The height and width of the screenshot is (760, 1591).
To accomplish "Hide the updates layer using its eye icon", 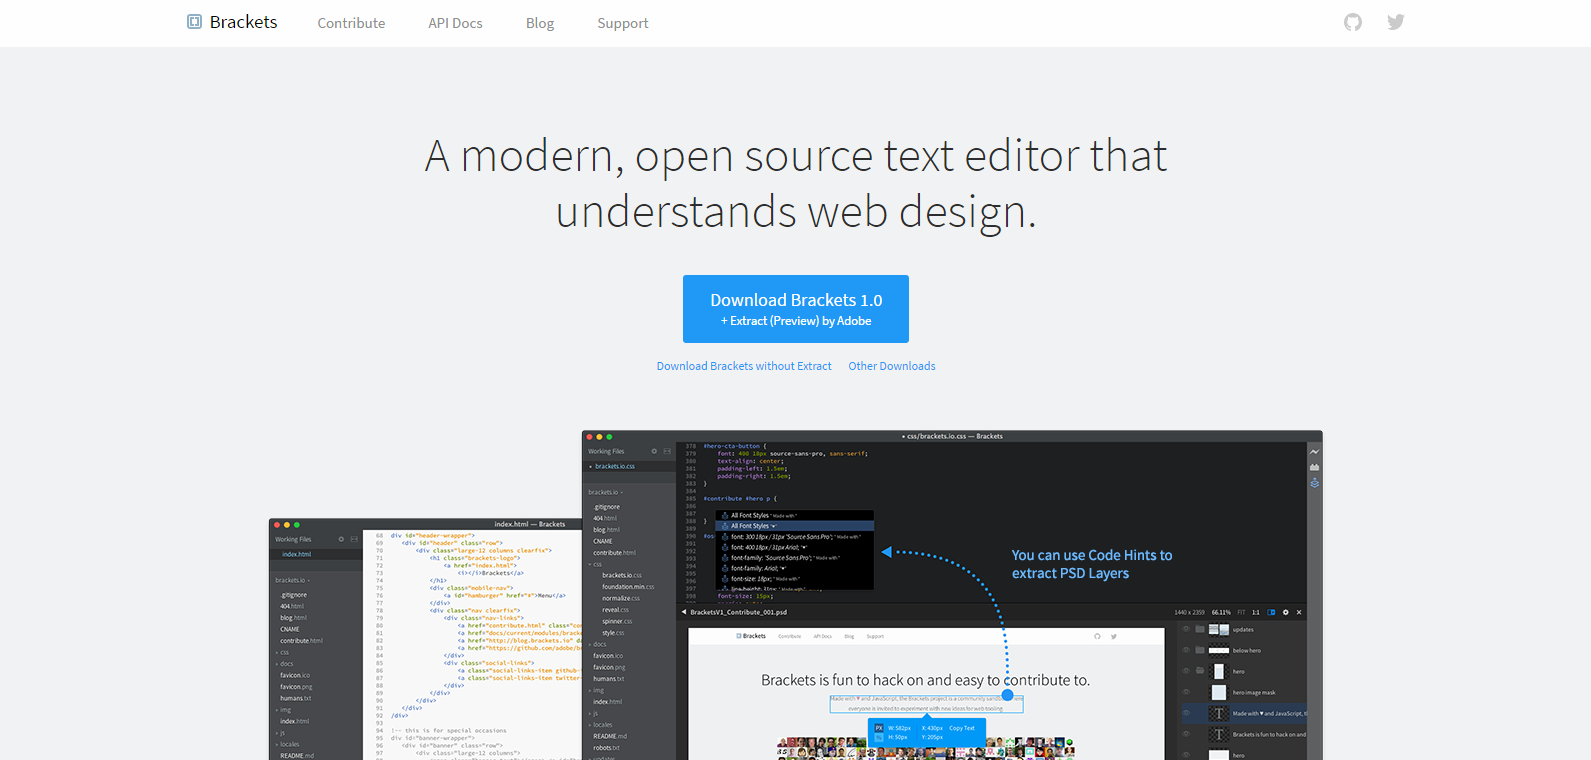I will 1186,630.
